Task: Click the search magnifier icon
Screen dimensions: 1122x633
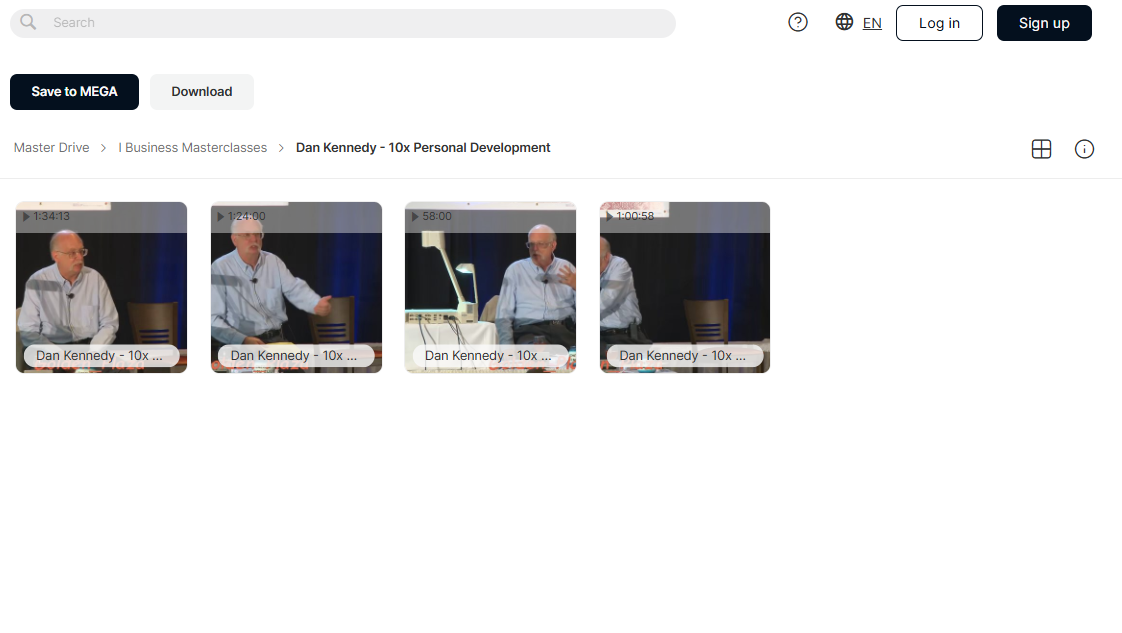Action: [x=28, y=22]
